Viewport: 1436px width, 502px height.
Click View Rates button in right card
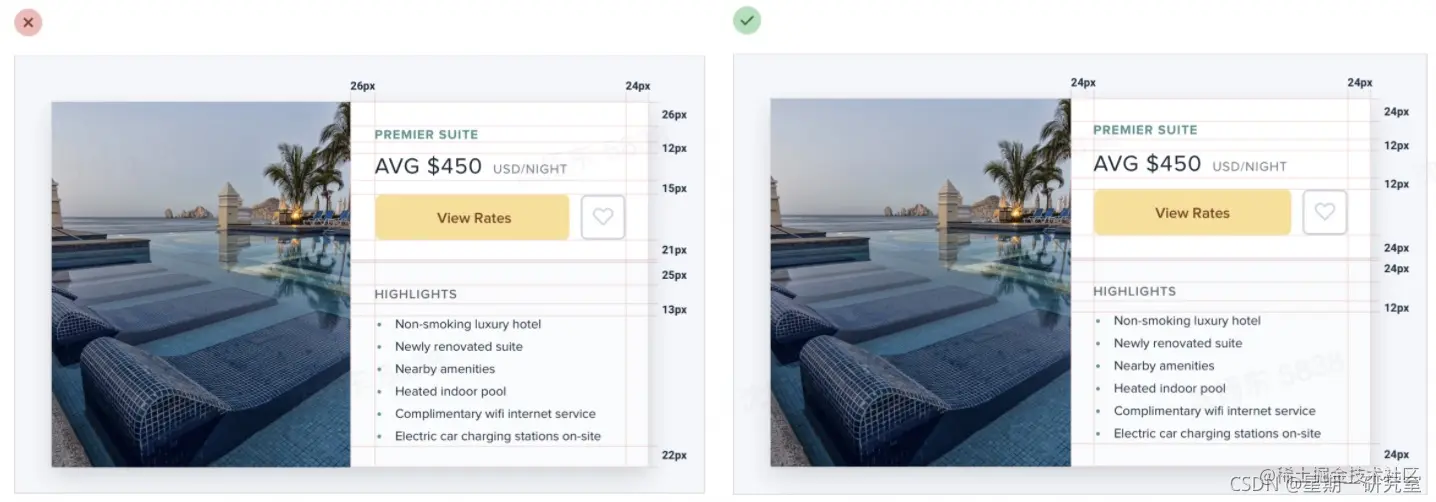(1192, 212)
